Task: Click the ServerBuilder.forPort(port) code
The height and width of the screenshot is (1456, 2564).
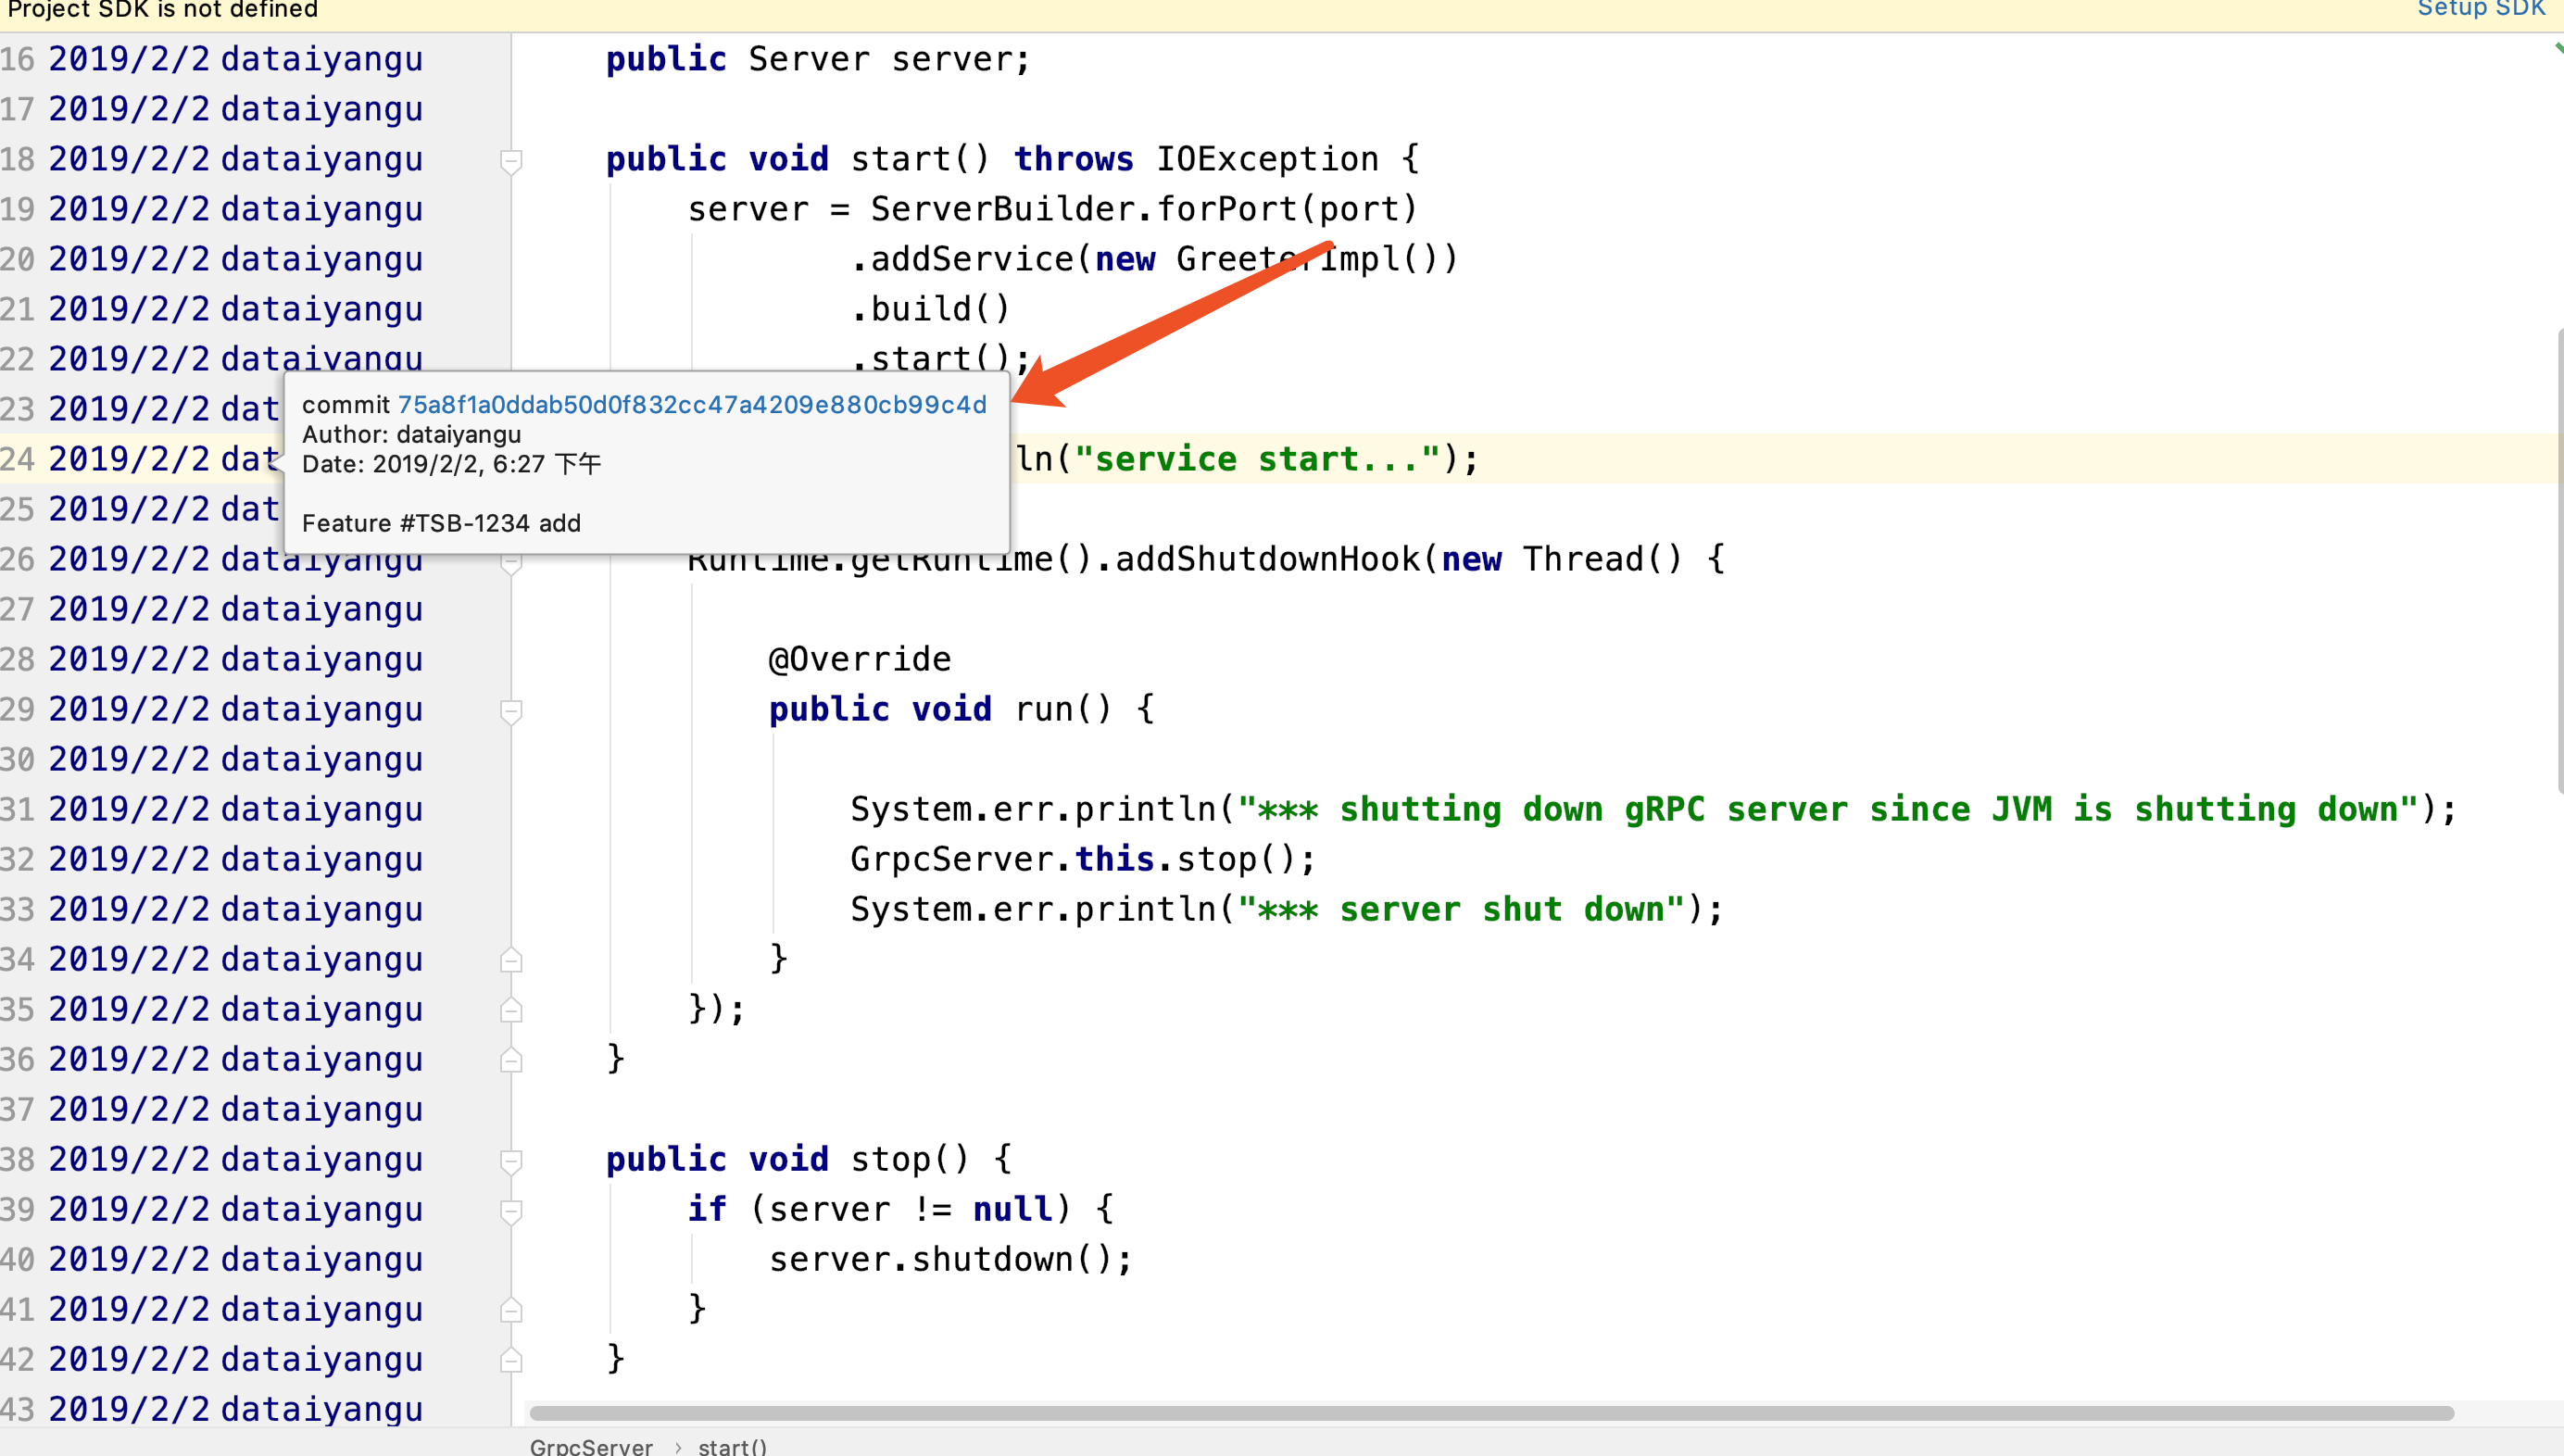Action: [x=1144, y=209]
